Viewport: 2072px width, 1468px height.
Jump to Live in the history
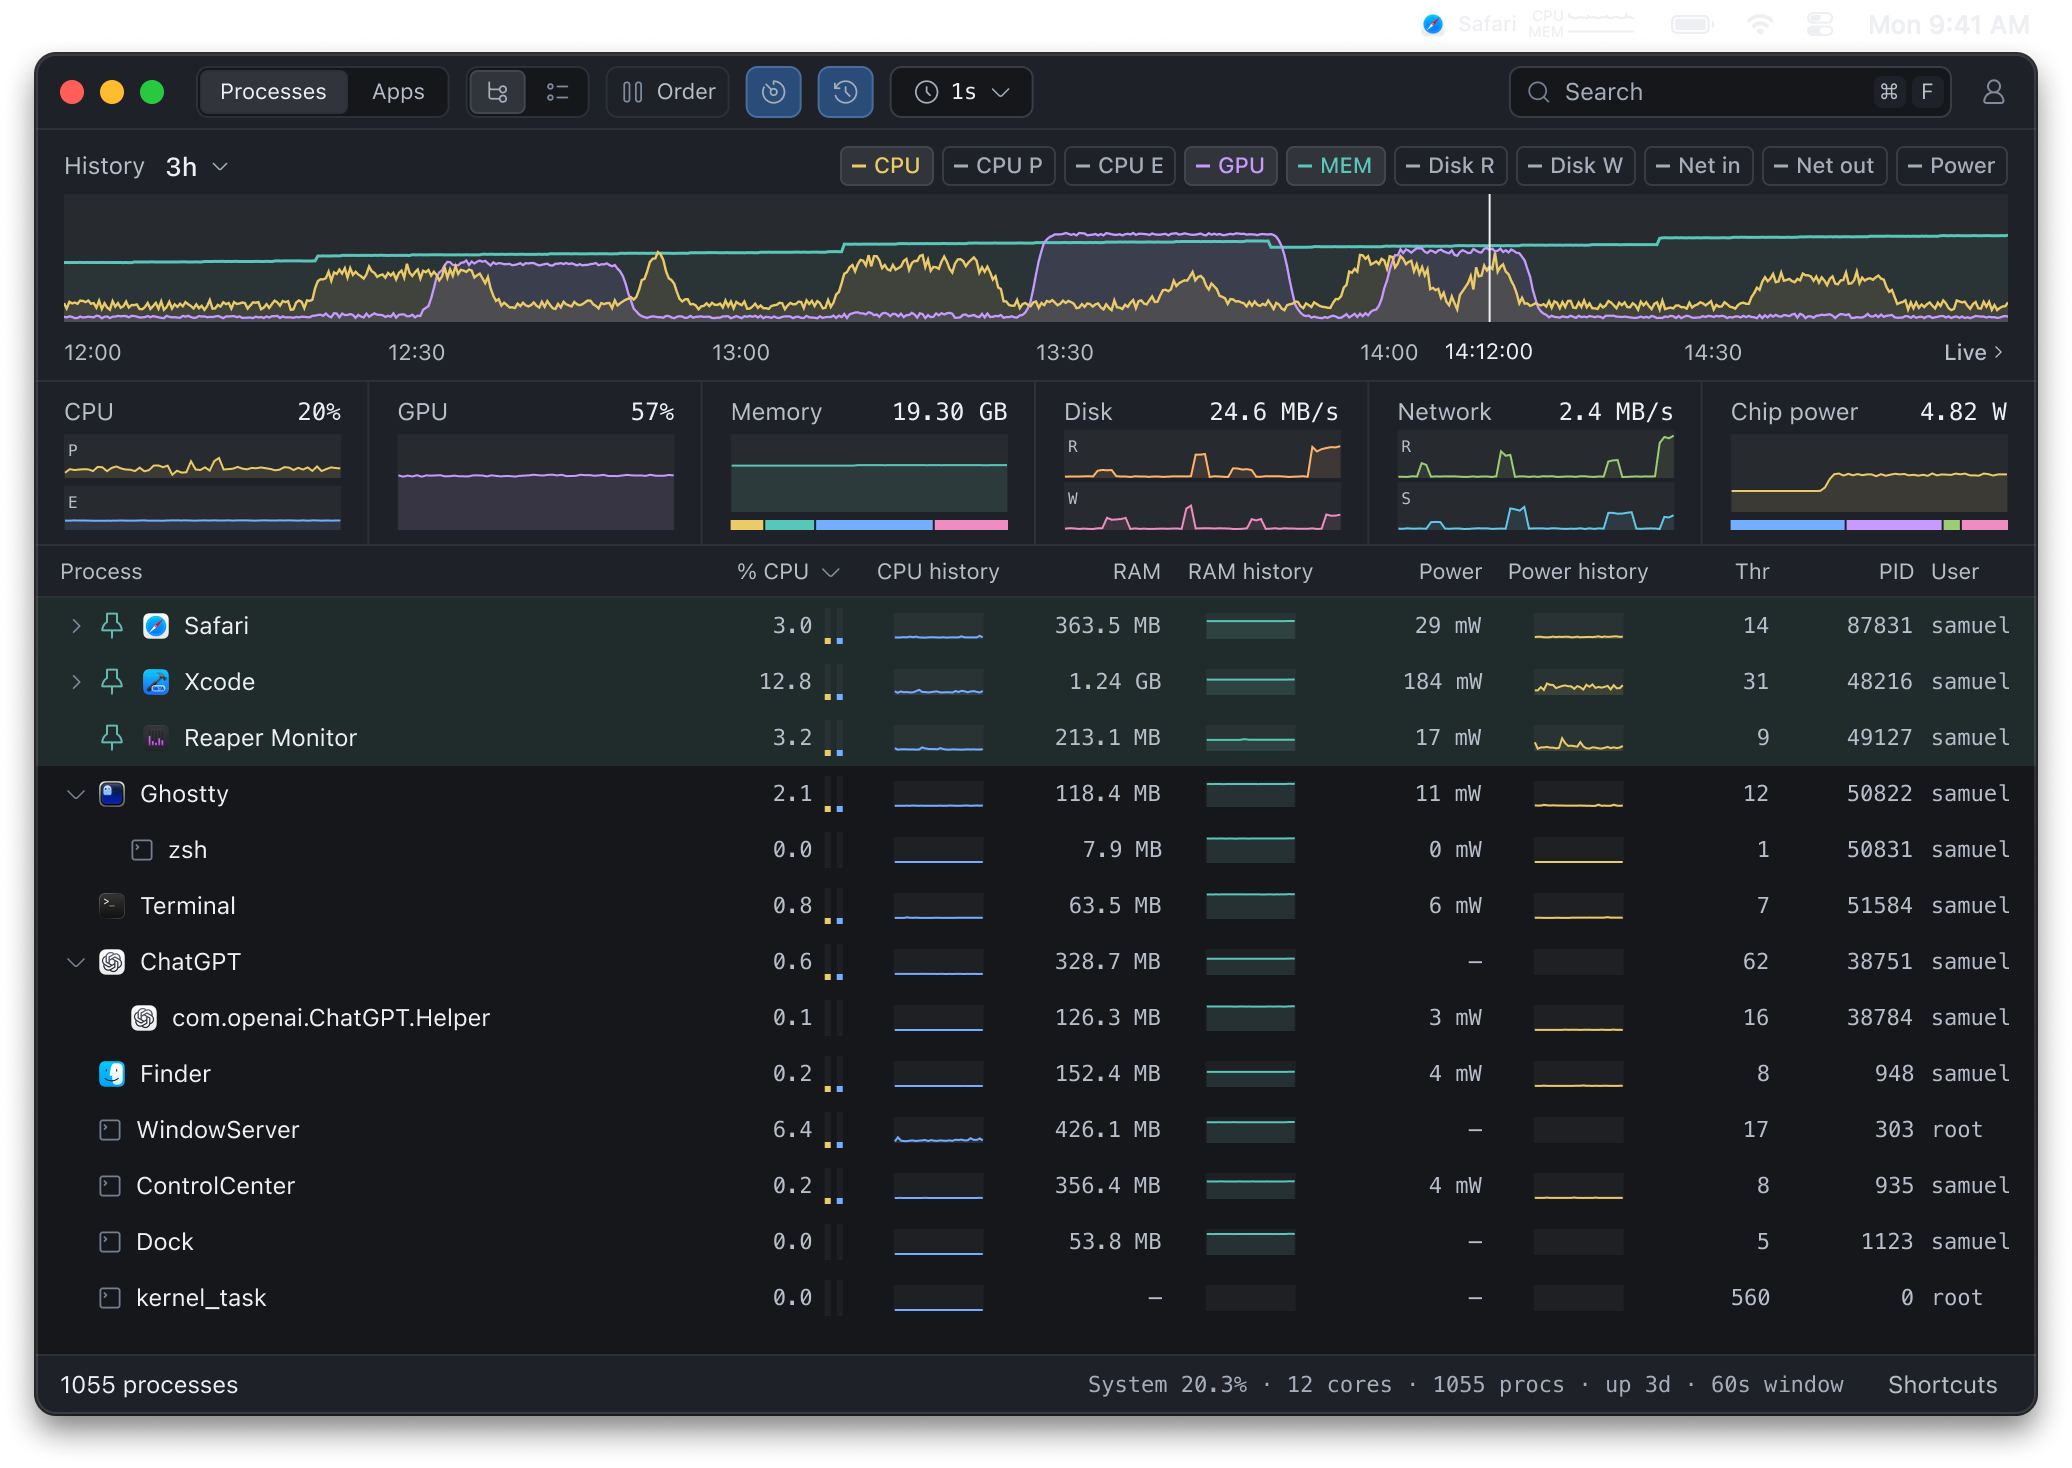pyautogui.click(x=1973, y=352)
